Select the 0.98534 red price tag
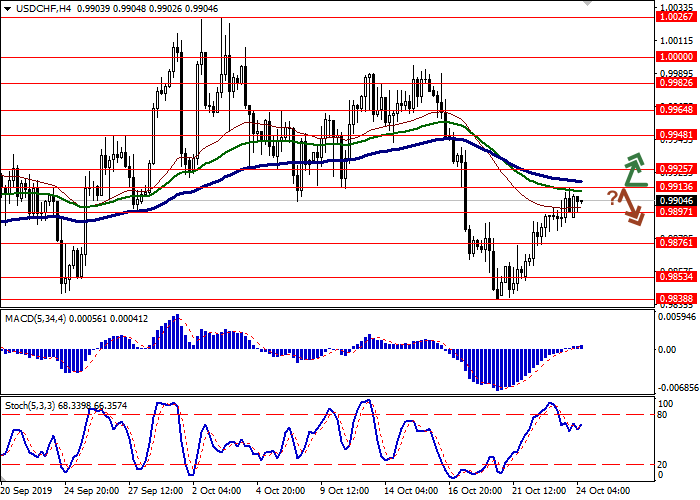The width and height of the screenshot is (700, 500). (x=676, y=275)
